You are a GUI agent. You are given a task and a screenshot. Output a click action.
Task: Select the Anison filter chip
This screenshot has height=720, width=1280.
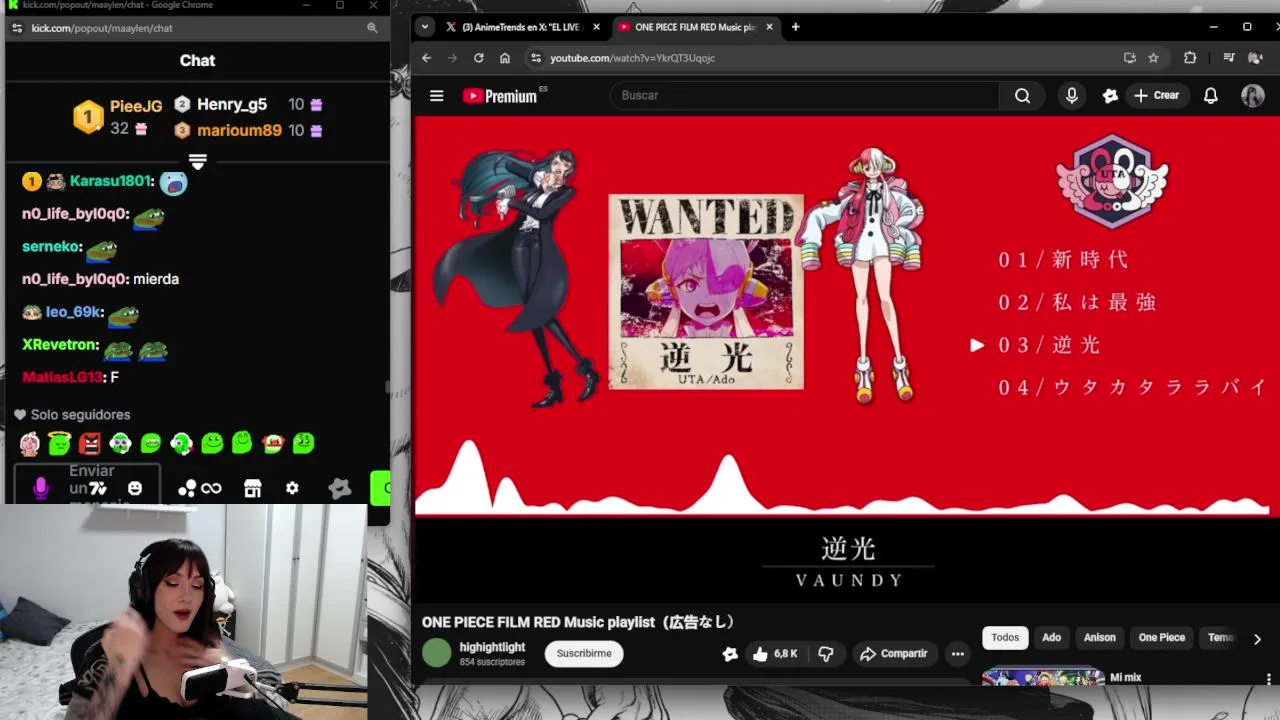[1099, 638]
